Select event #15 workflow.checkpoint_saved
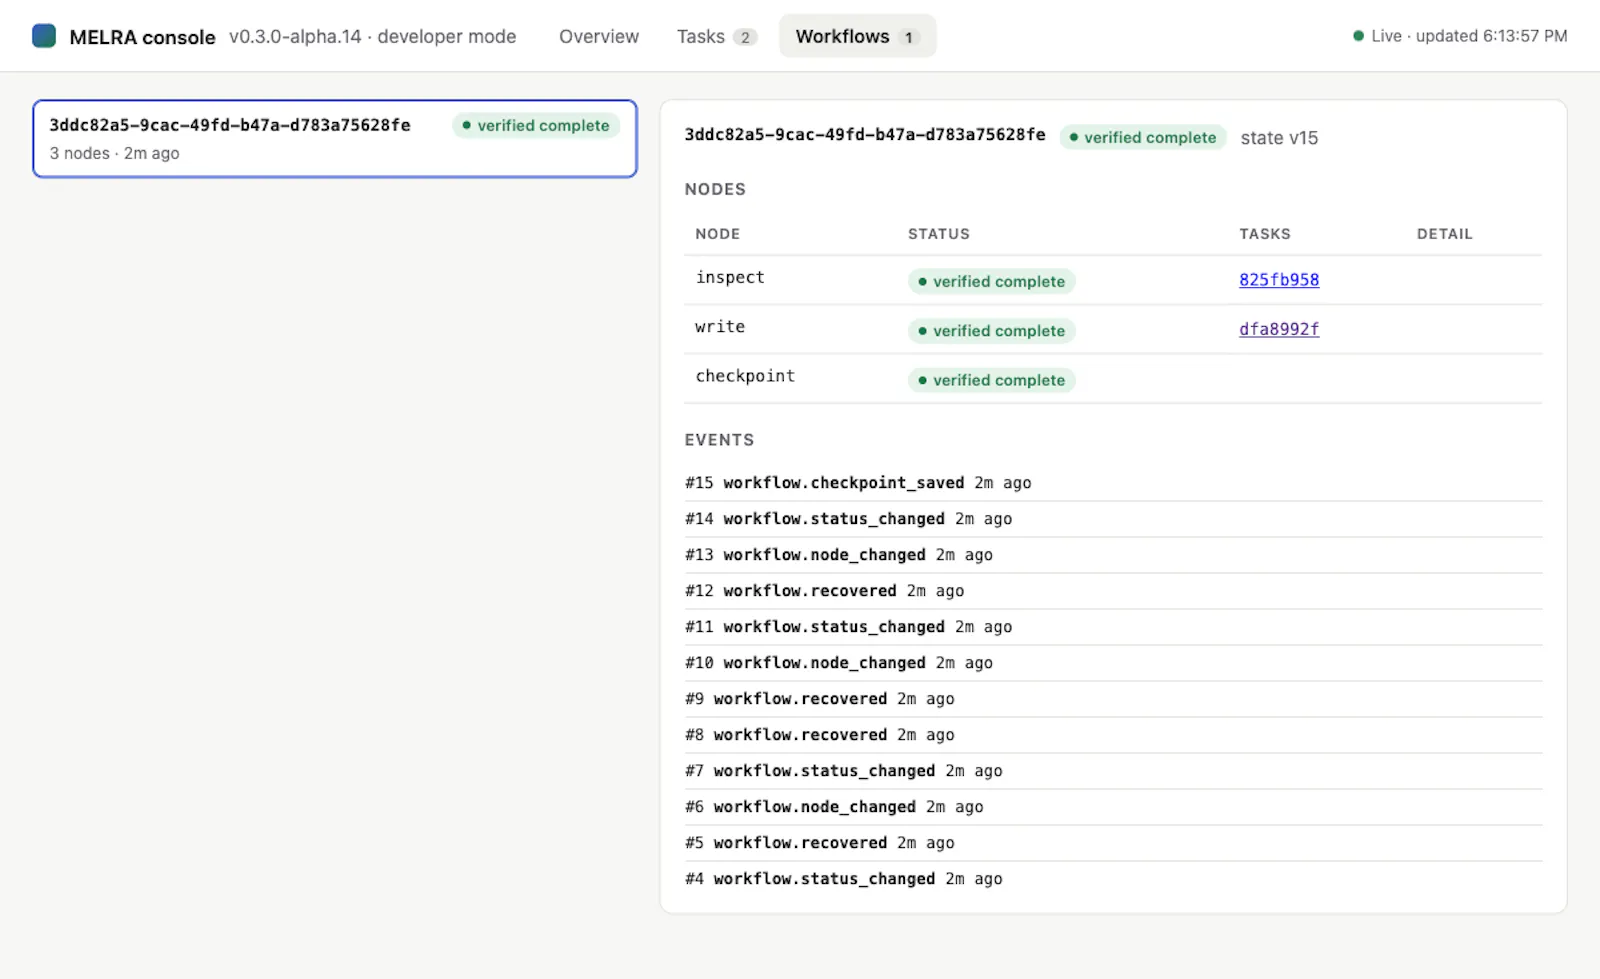Screen dimensions: 1600x979 (1113, 483)
